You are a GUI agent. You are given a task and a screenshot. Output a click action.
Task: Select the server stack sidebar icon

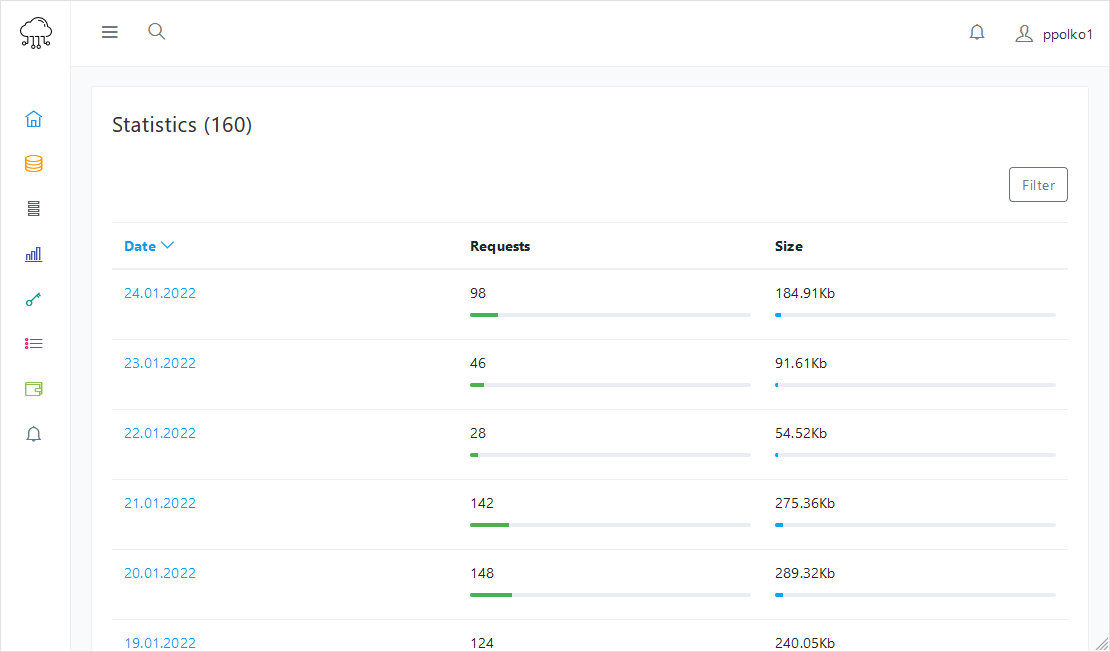click(34, 209)
